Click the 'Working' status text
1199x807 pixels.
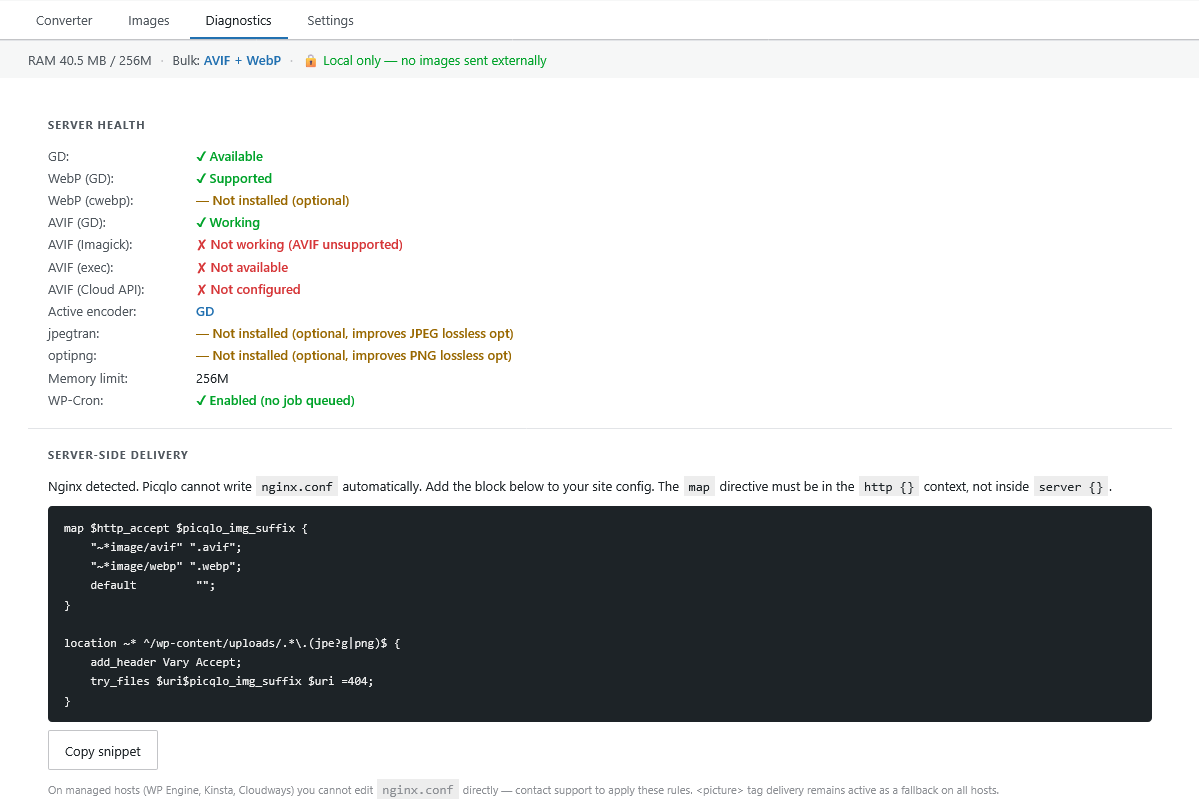click(x=228, y=223)
